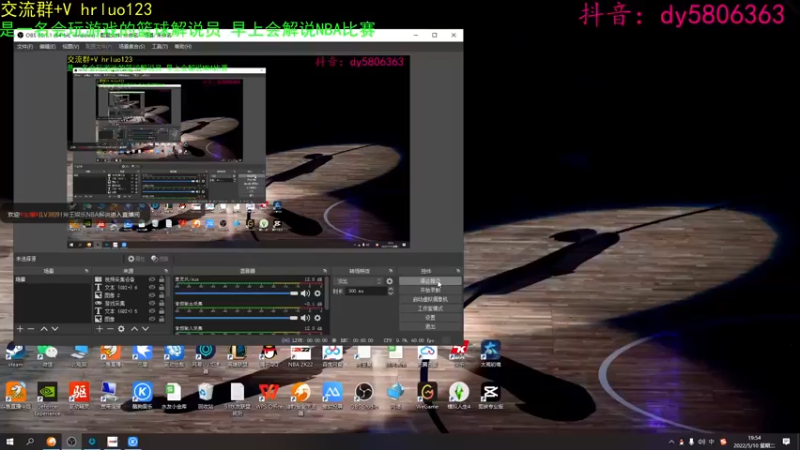
Task: Click the OBS preview canvas thumbnail
Action: coord(238,152)
